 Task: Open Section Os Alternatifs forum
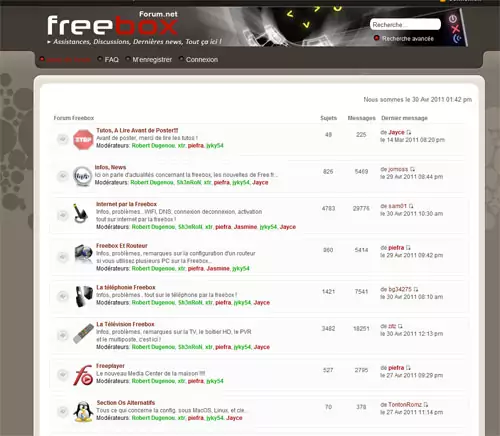(126, 403)
